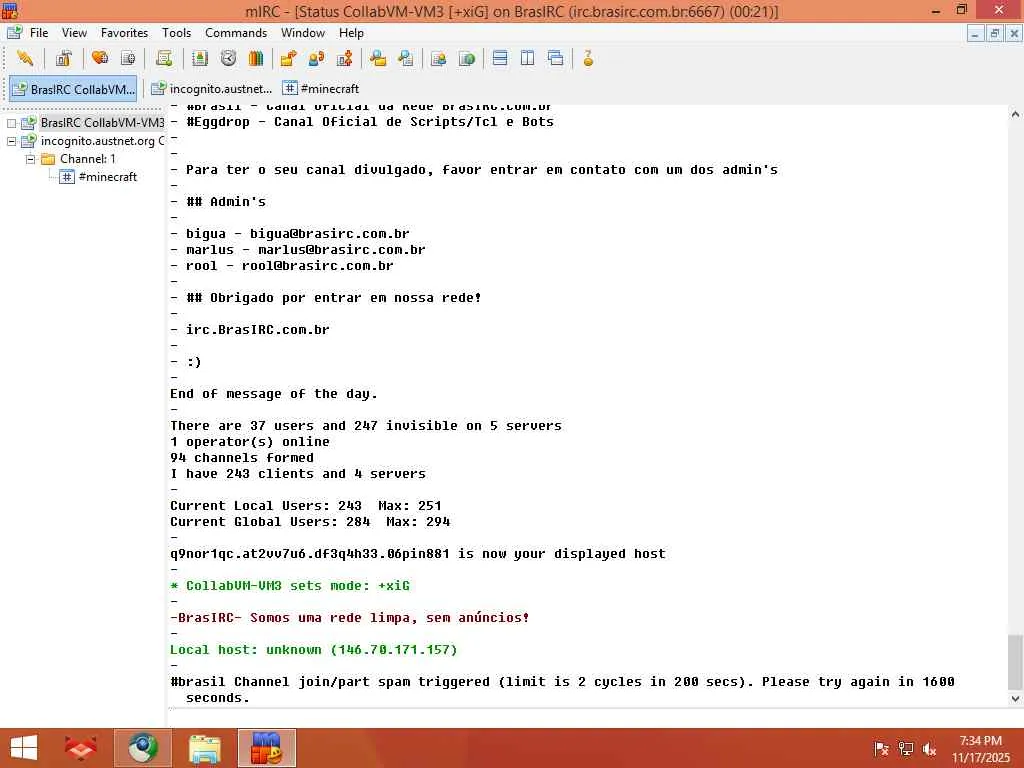Open the Favorites menu
Screen dimensions: 1024x768
pyautogui.click(x=124, y=33)
